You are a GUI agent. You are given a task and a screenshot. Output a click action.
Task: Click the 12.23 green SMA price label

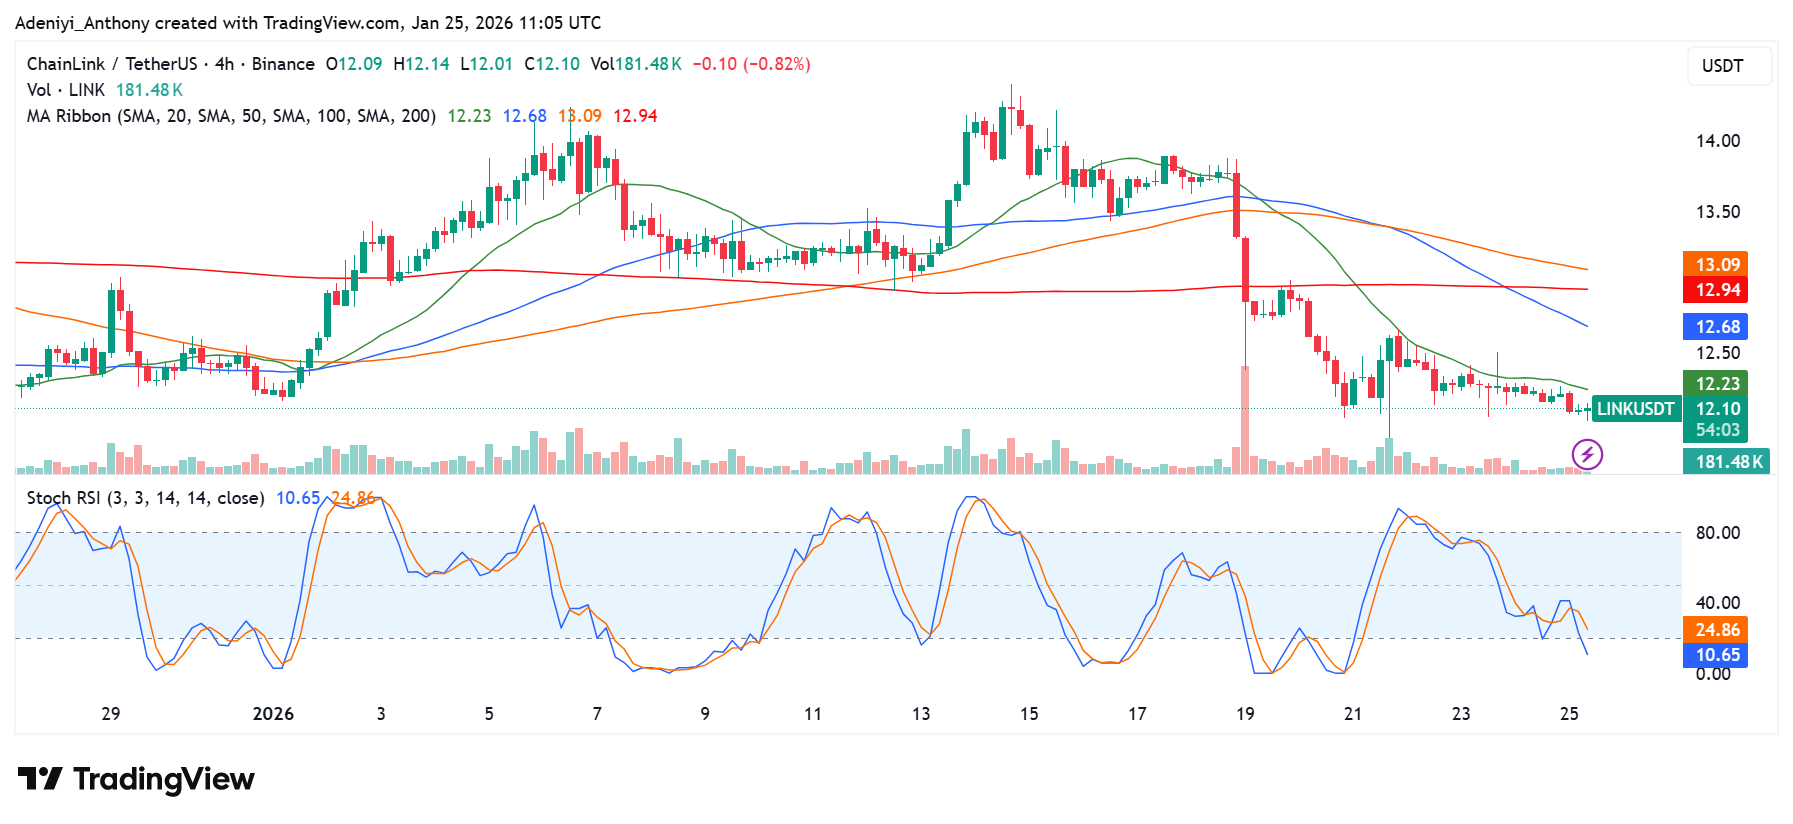(x=1717, y=384)
